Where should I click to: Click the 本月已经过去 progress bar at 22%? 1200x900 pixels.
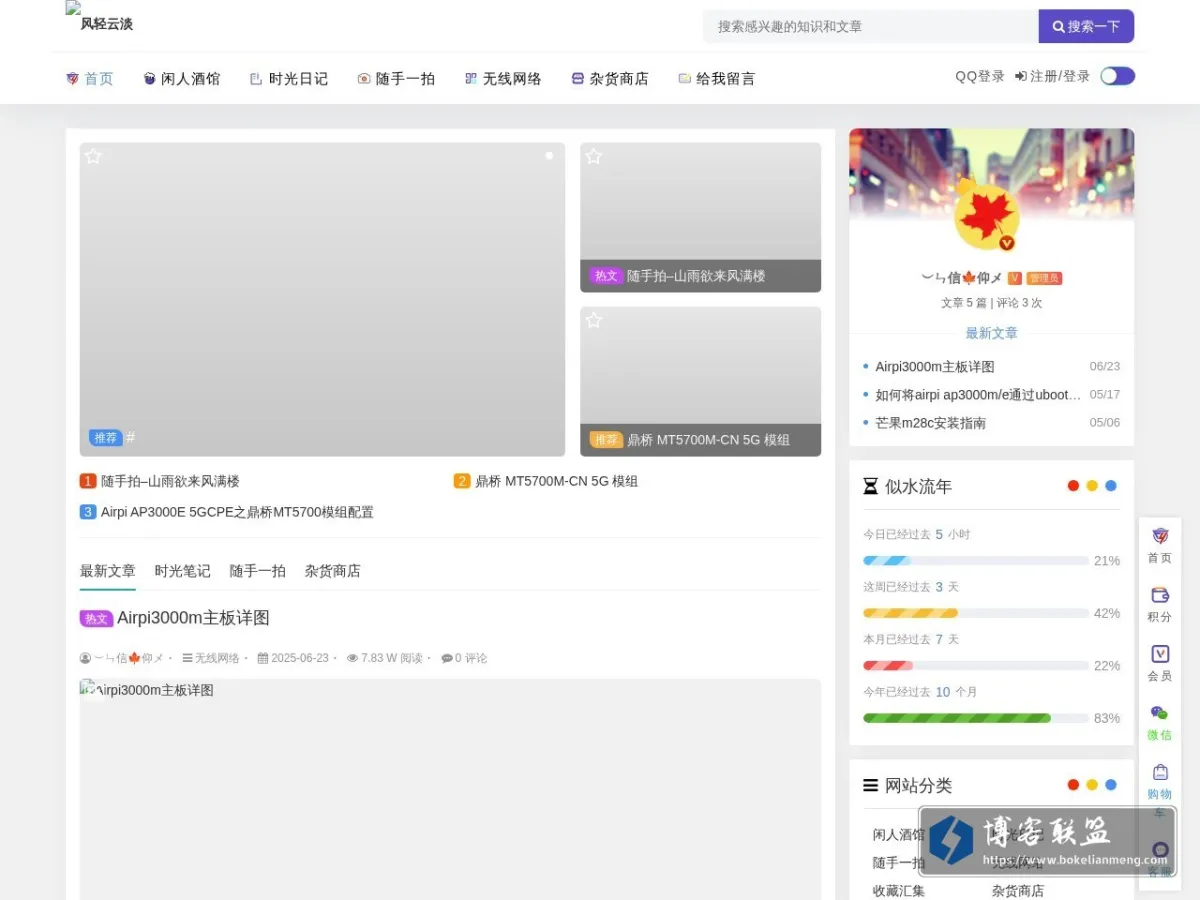click(x=975, y=666)
